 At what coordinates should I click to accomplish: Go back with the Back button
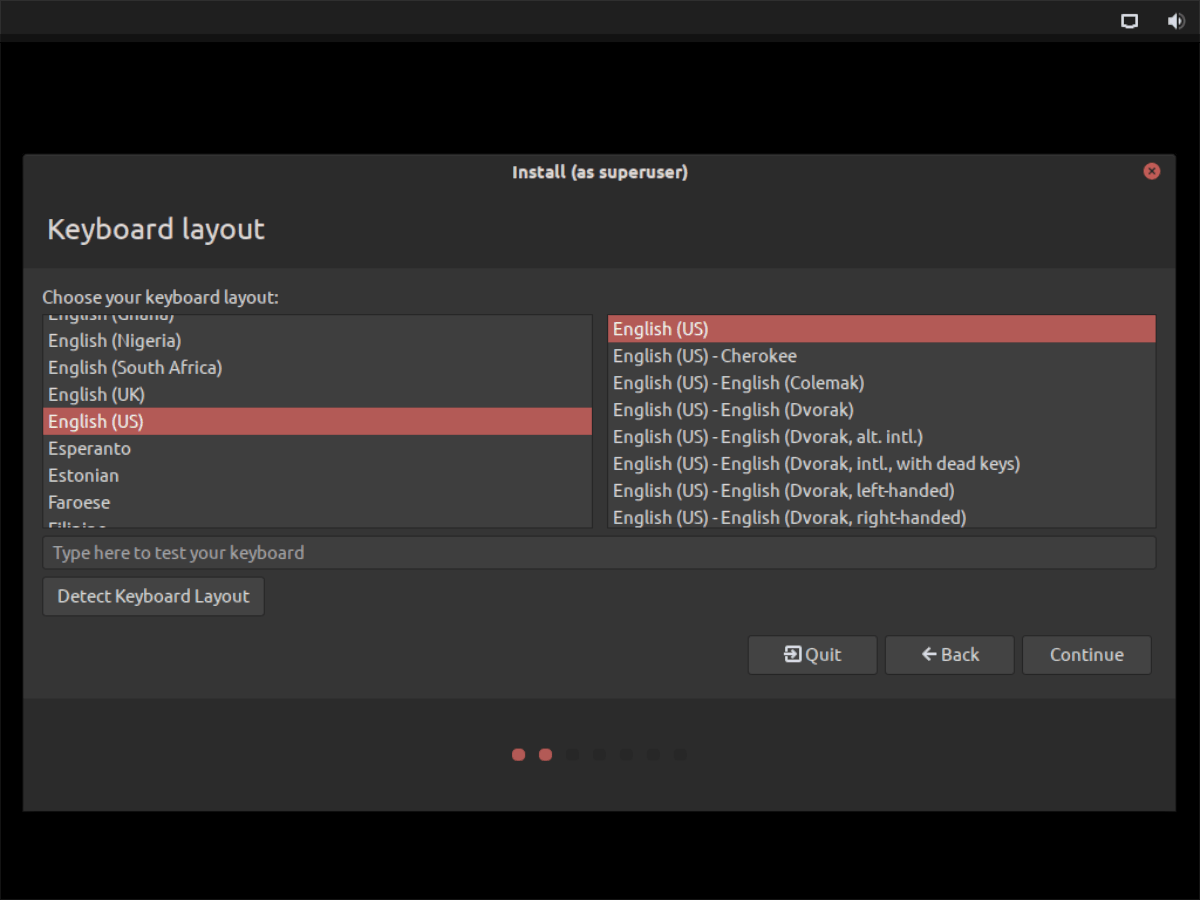click(949, 655)
